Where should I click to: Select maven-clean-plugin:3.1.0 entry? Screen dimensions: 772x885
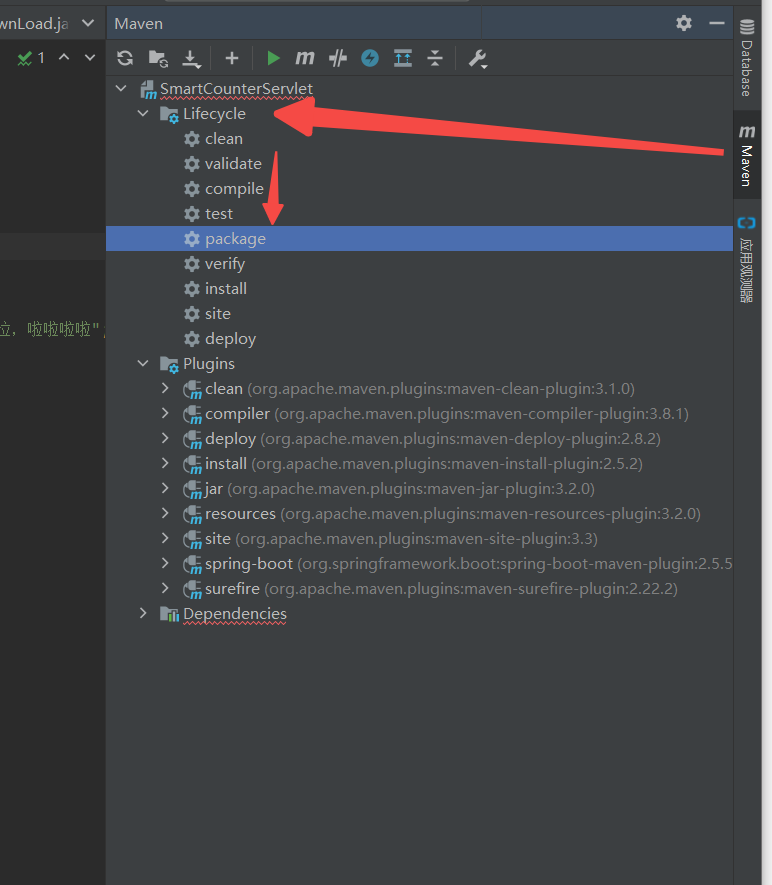[419, 389]
